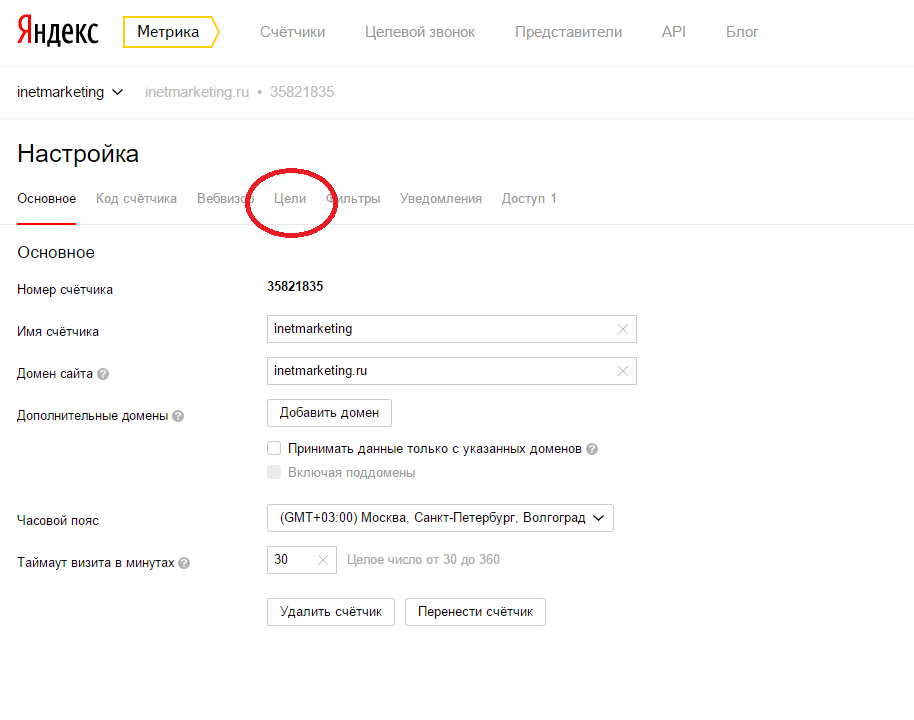Enable Принимать данные только с указанных доменов
The height and width of the screenshot is (720, 914).
274,448
